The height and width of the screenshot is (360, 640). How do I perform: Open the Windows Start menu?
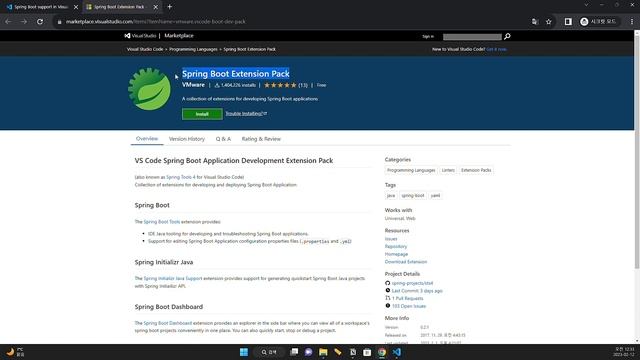[x=244, y=352]
